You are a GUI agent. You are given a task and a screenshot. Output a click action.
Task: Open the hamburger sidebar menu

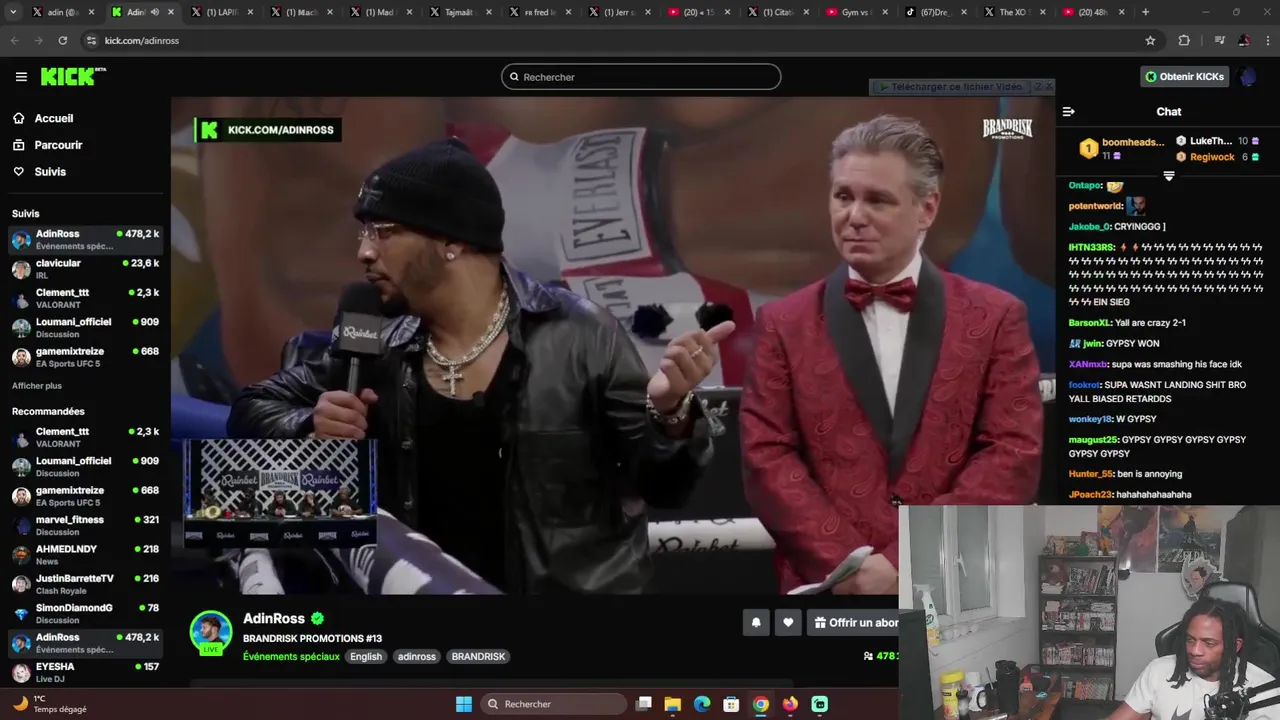[21, 77]
